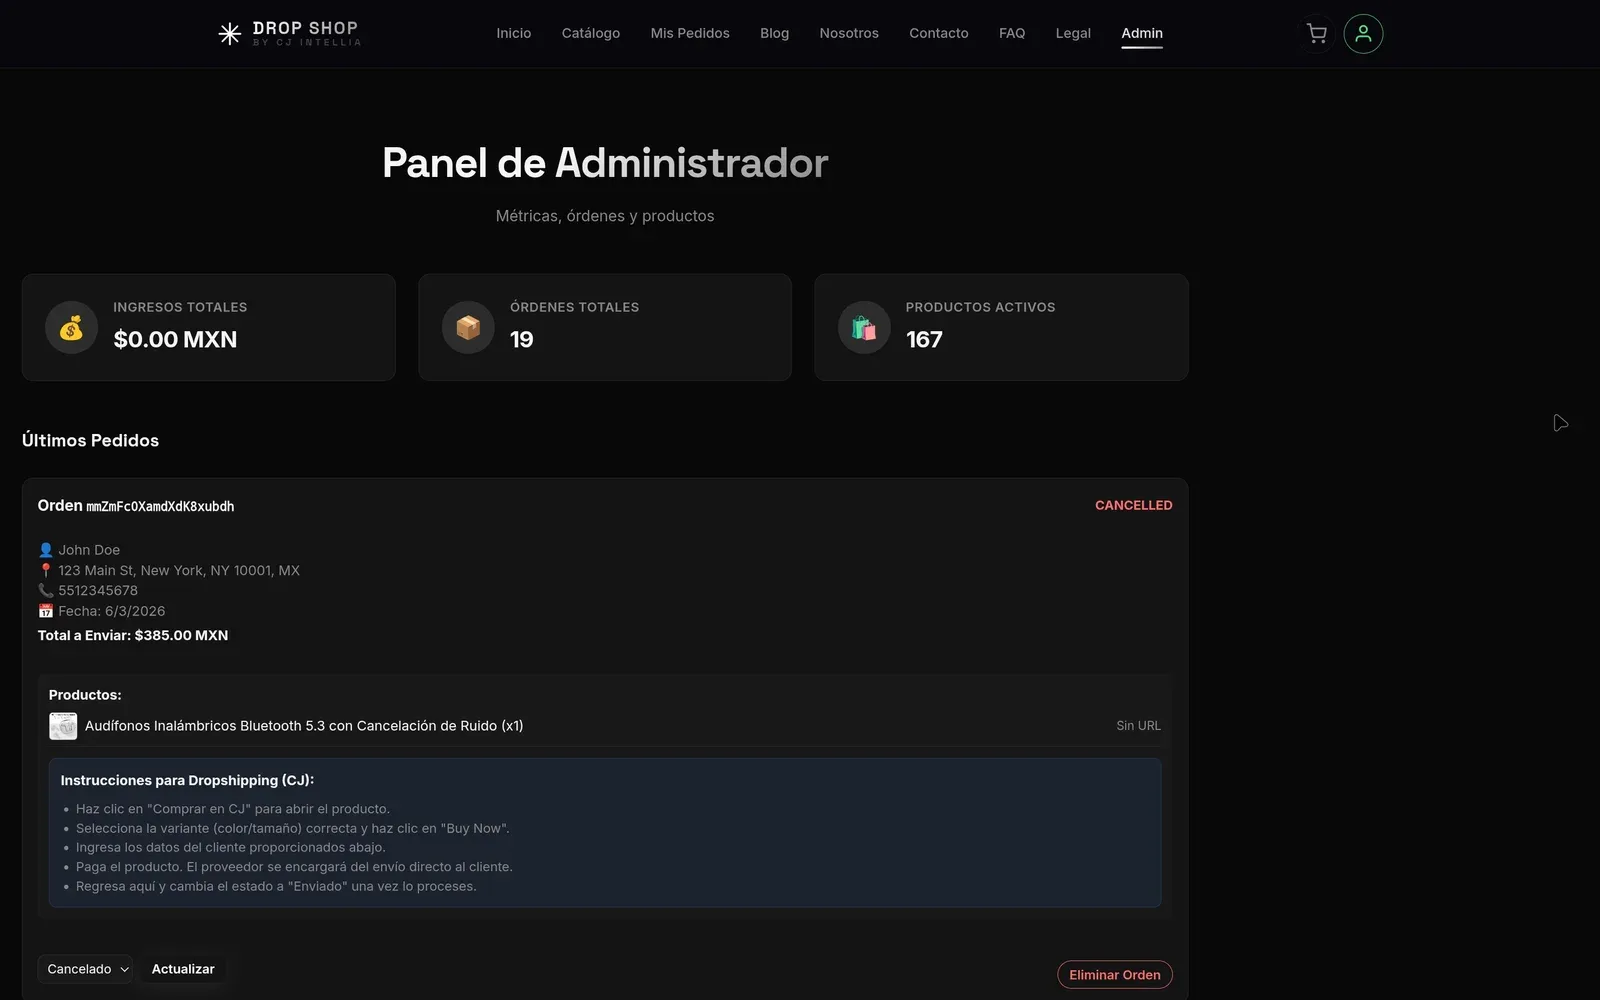
Task: Select the order ID mmZmFc0XamdXdK8xubdh
Action: (x=160, y=507)
